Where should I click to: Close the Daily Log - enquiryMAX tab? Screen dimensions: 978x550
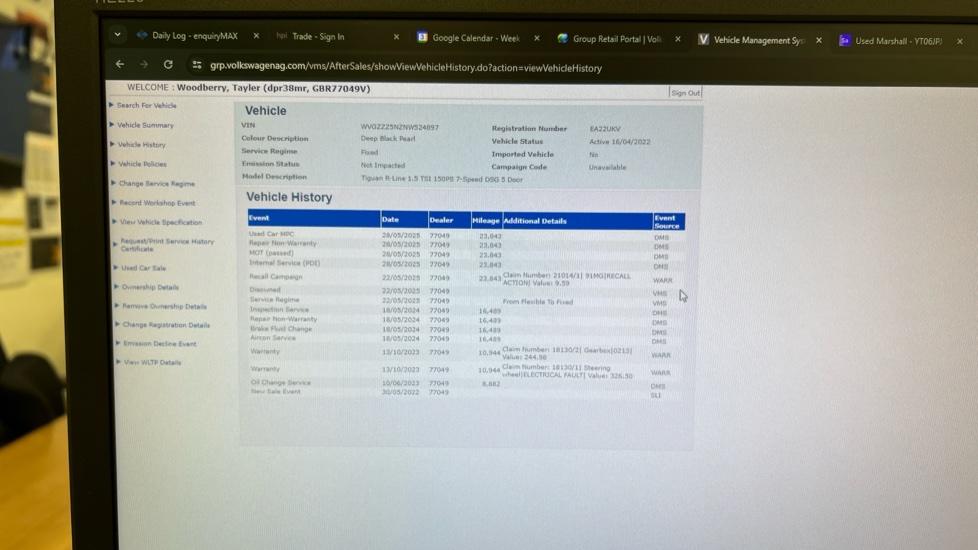(256, 36)
